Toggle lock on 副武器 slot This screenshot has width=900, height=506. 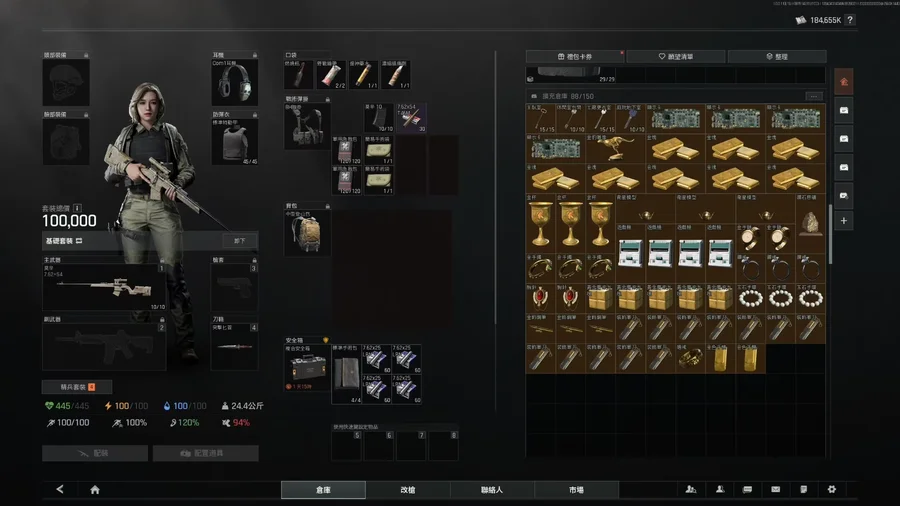point(162,320)
